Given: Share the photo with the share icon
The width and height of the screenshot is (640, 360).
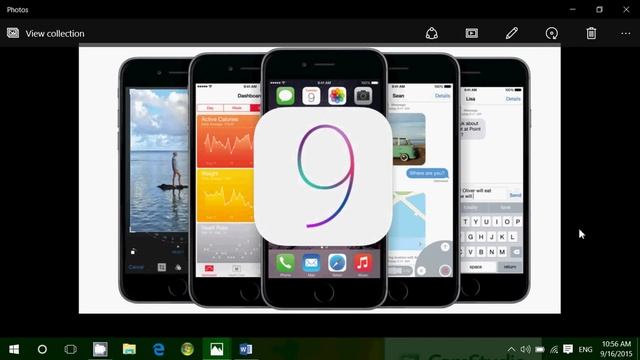Looking at the screenshot, I should [x=431, y=33].
